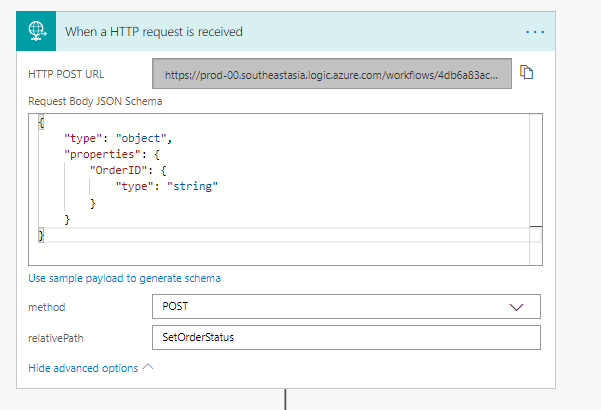The width and height of the screenshot is (601, 410).
Task: Expand the method dropdown arrow
Action: (x=516, y=307)
